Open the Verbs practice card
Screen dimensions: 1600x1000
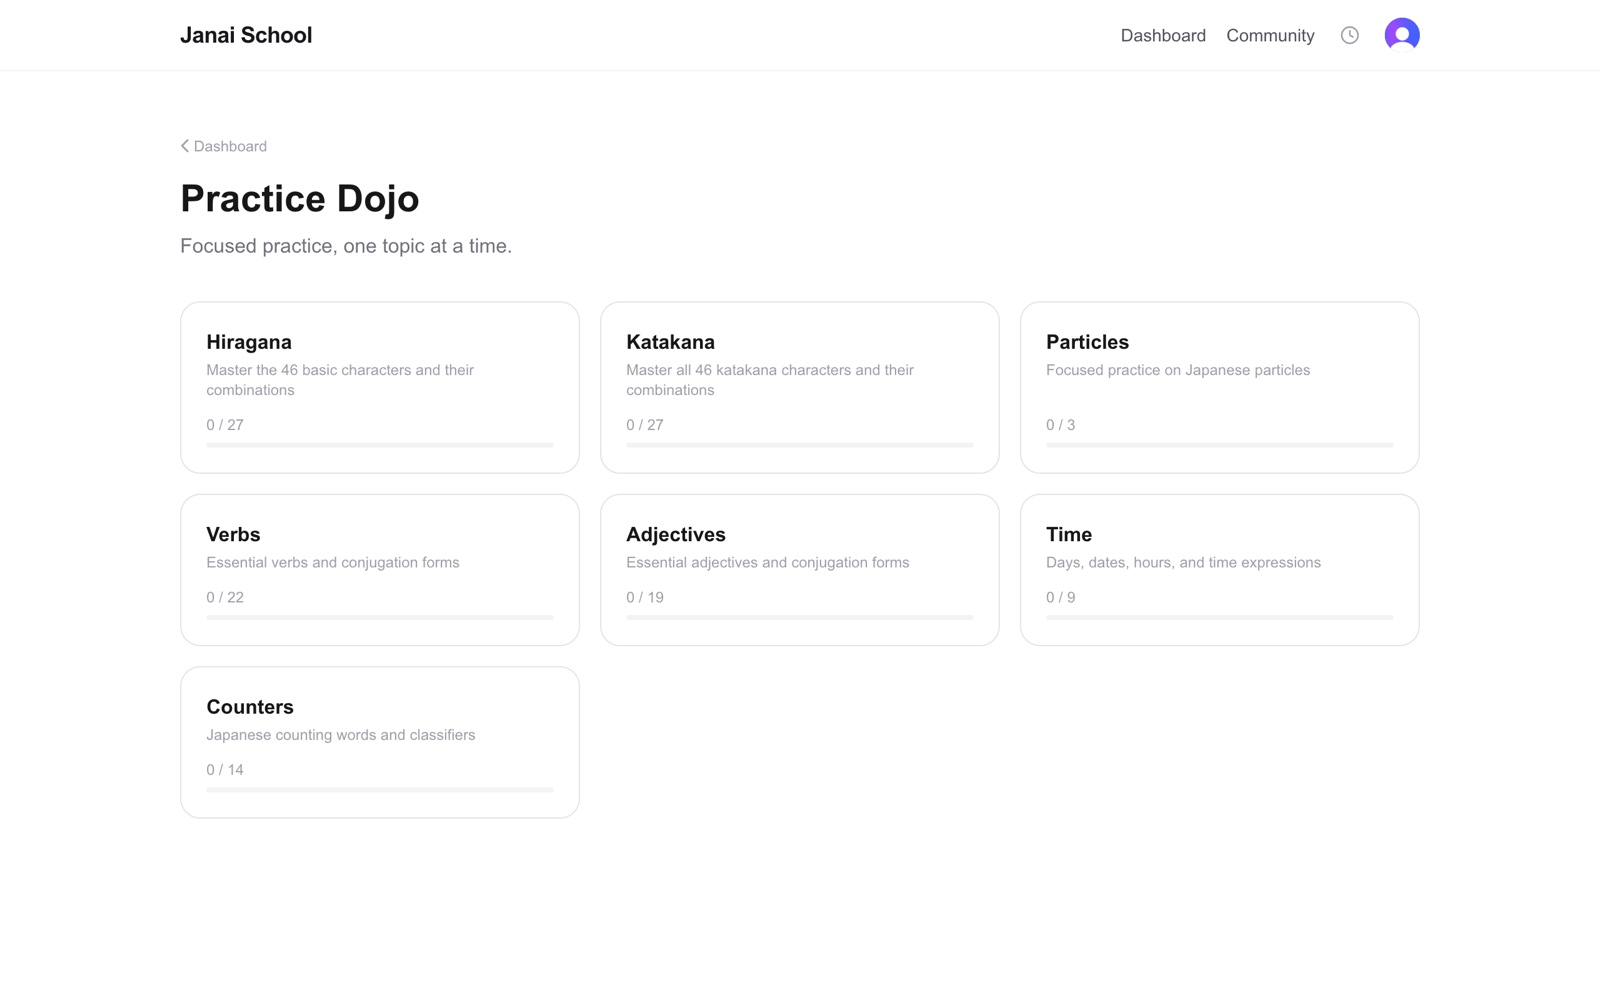pyautogui.click(x=380, y=570)
